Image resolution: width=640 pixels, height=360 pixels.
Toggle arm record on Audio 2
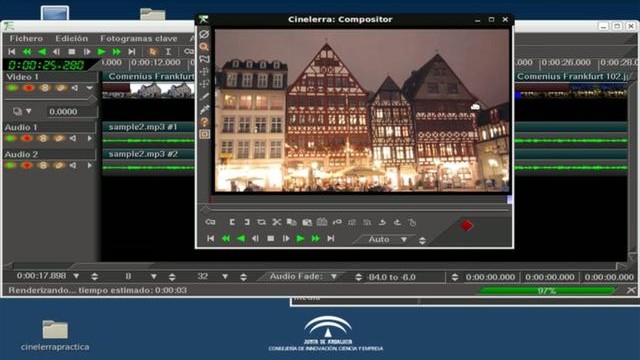[27, 165]
